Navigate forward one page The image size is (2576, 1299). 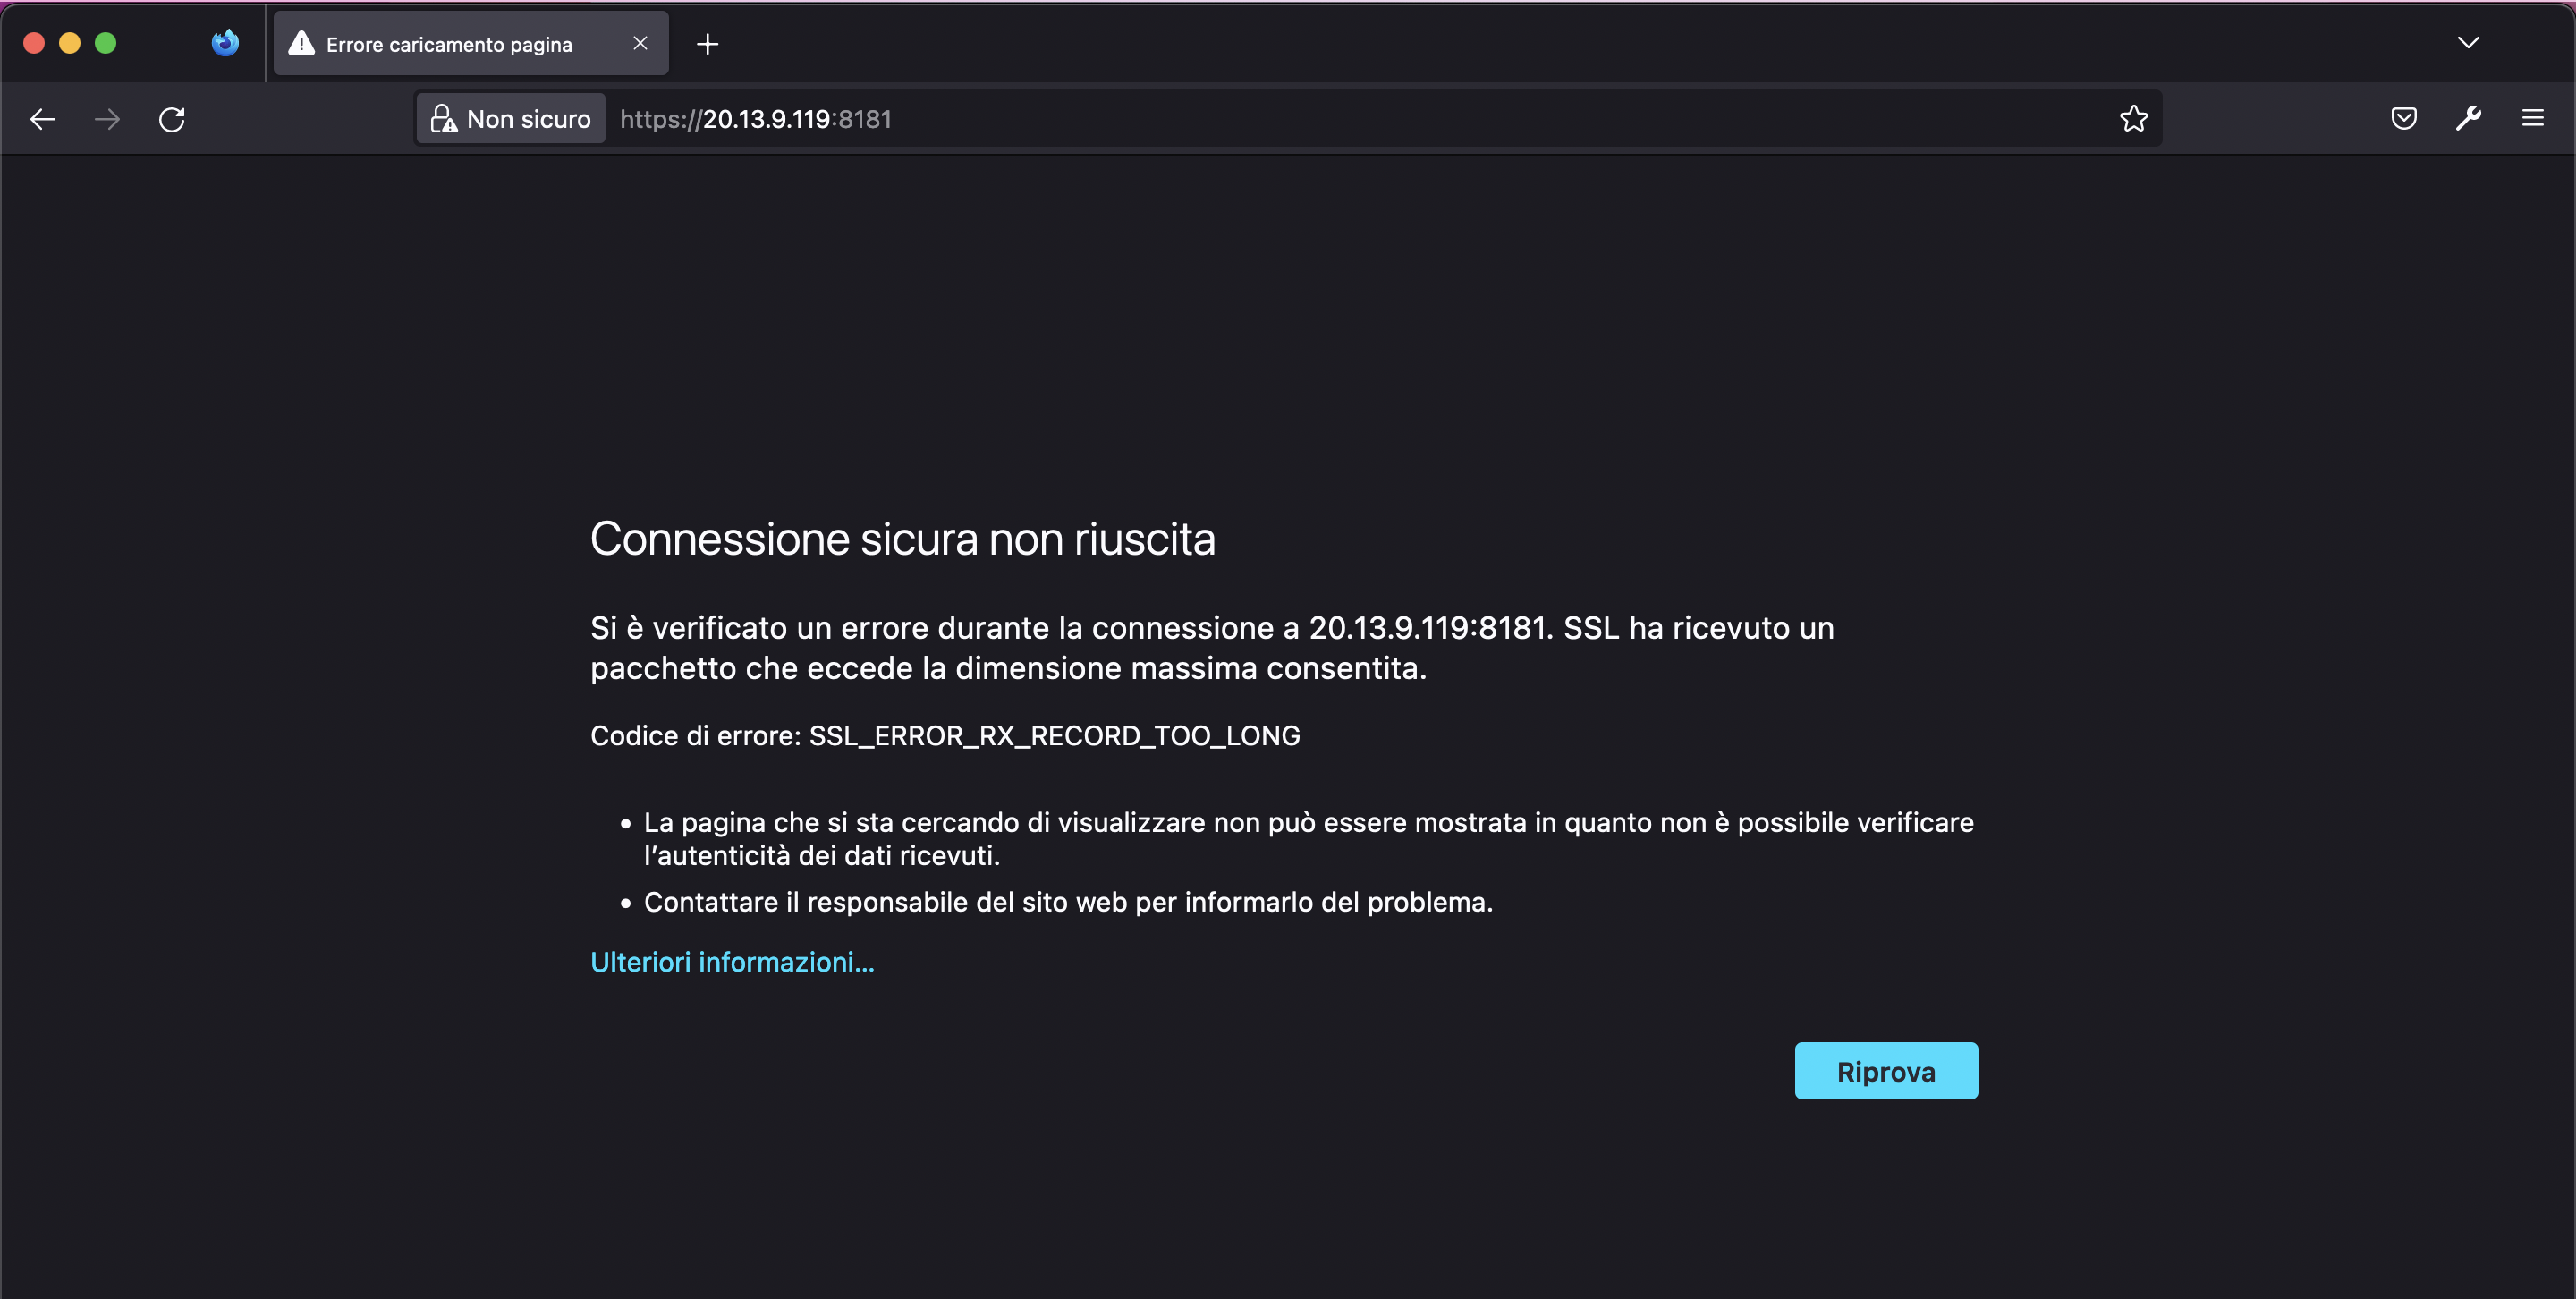point(107,119)
